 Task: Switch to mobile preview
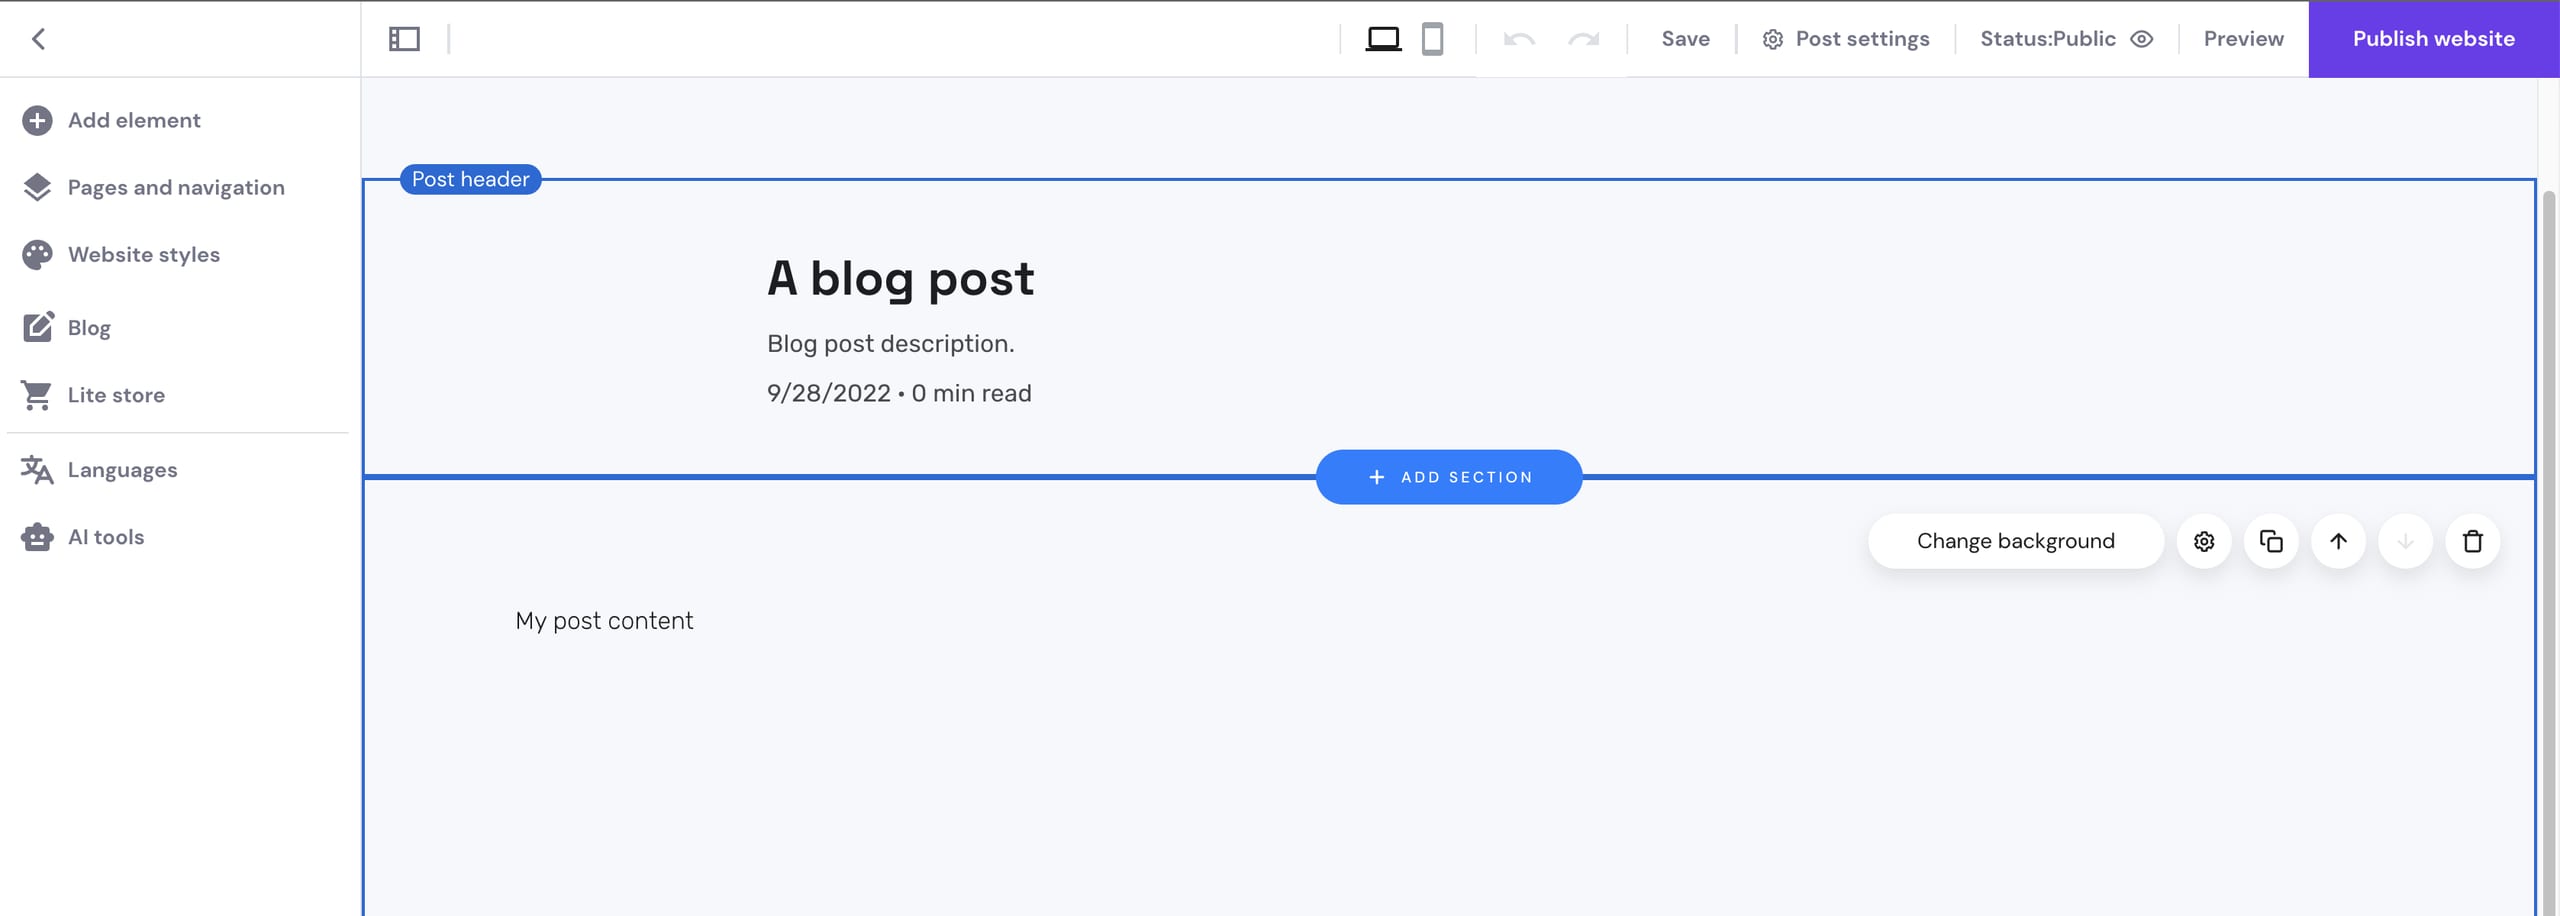1434,39
